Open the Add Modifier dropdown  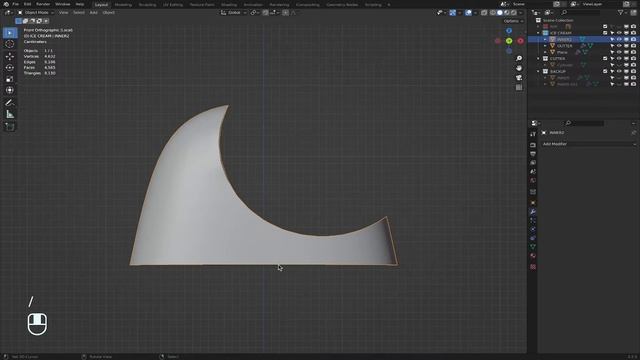(589, 144)
